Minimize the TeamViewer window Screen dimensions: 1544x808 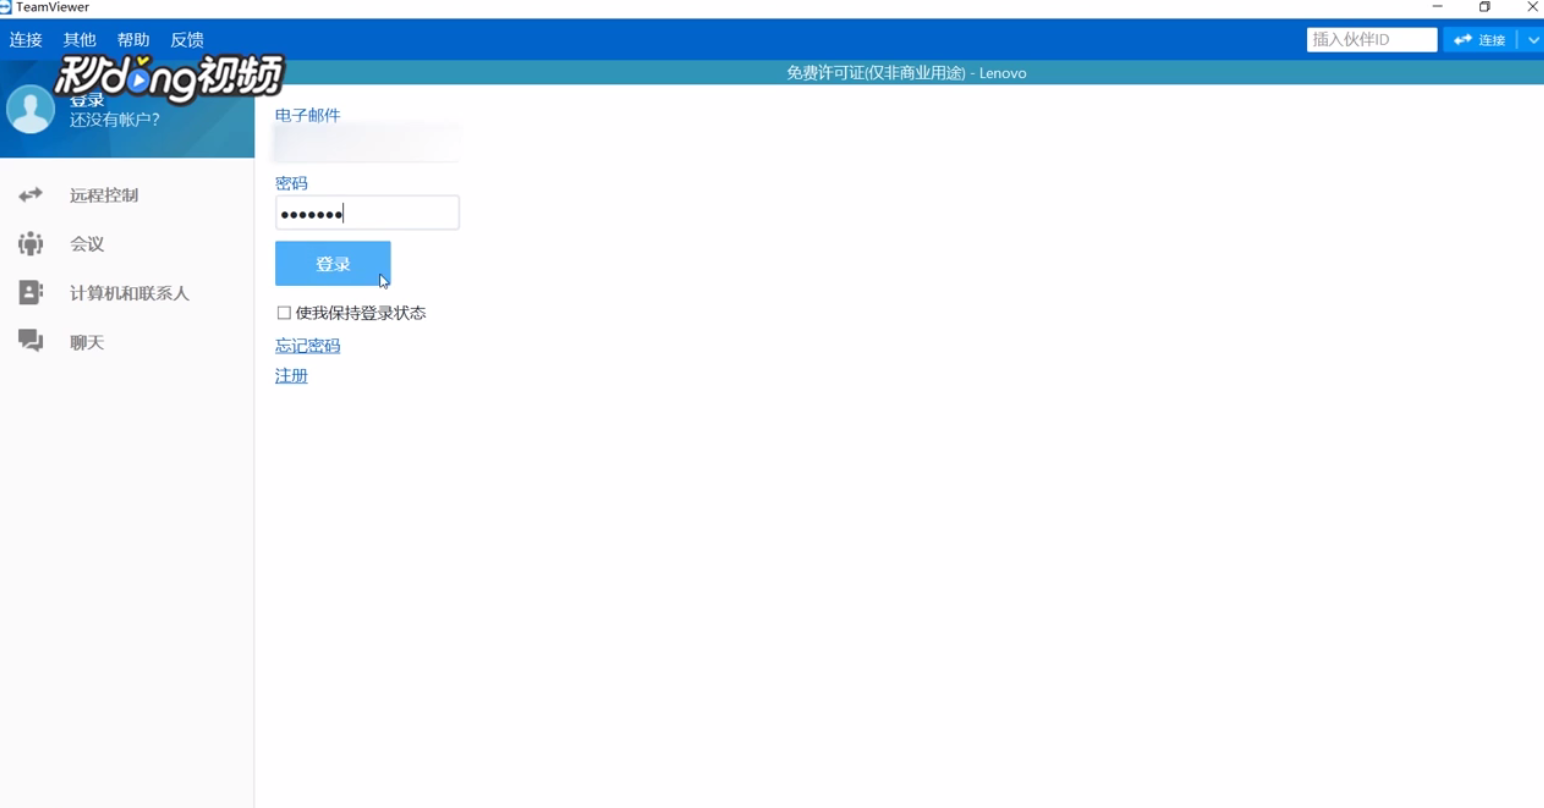coord(1437,7)
